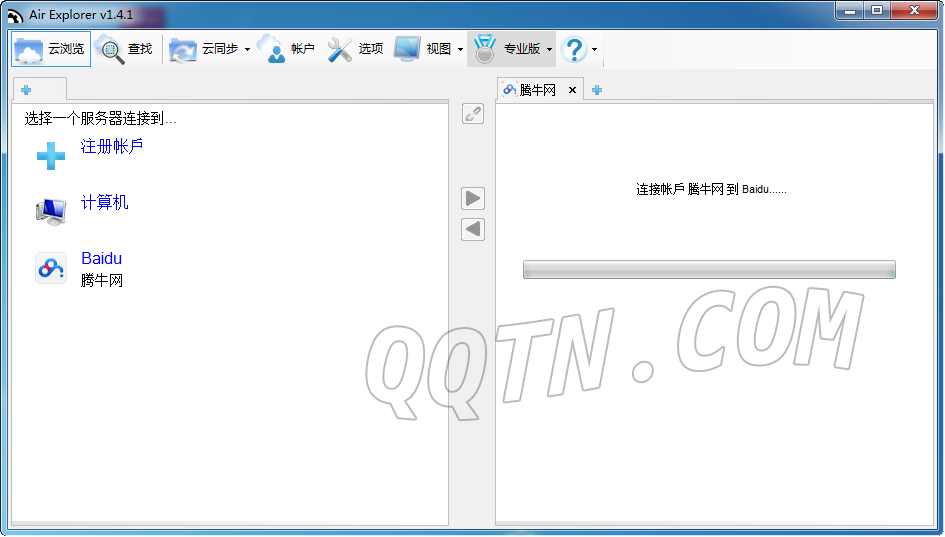Click the Baidu cloud logo icon
945x537 pixels.
51,268
